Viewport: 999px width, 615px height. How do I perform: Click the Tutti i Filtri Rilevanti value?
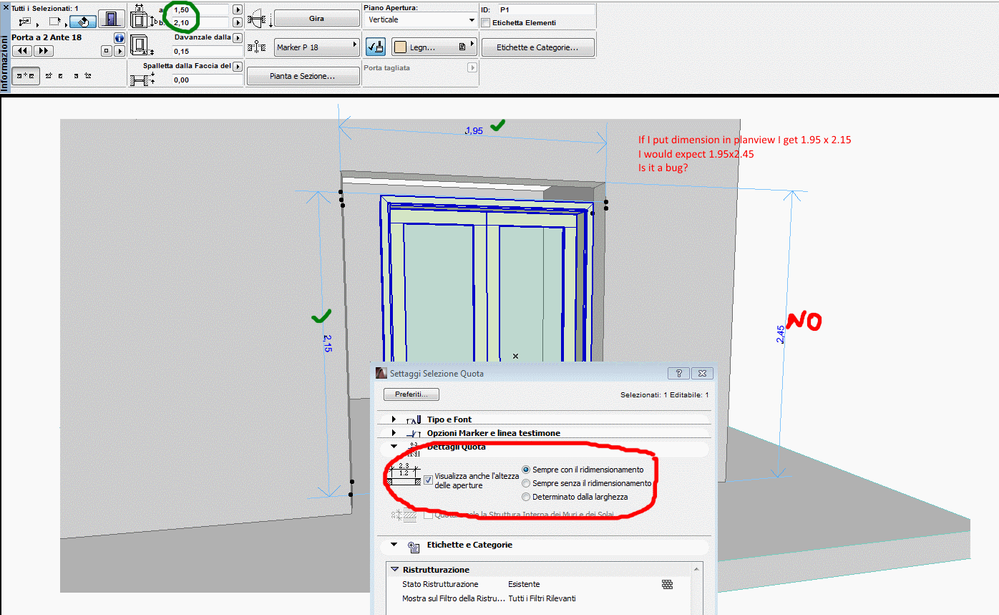[x=542, y=599]
